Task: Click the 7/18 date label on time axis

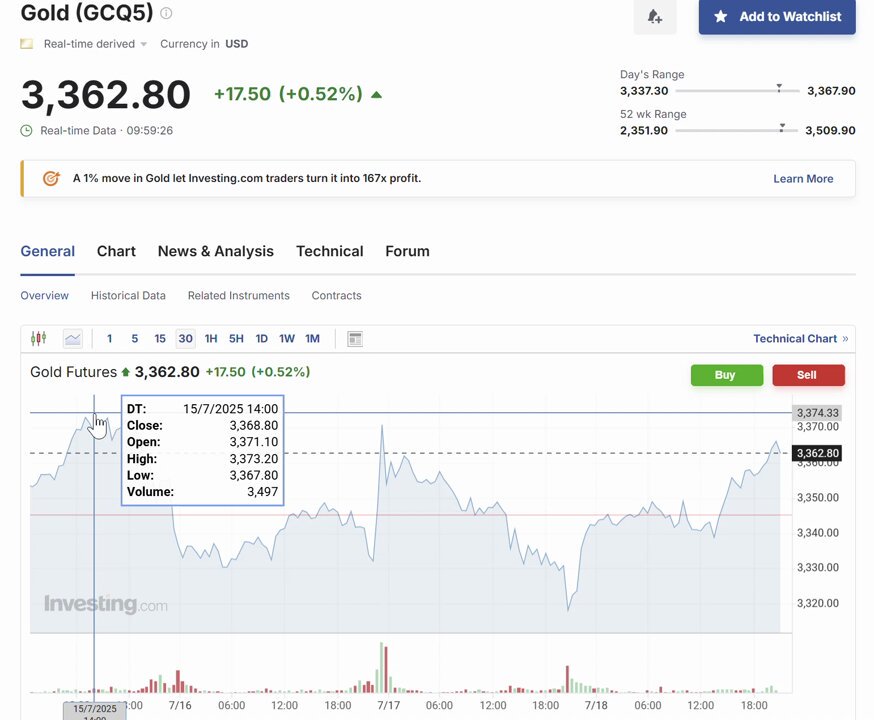Action: [x=596, y=706]
